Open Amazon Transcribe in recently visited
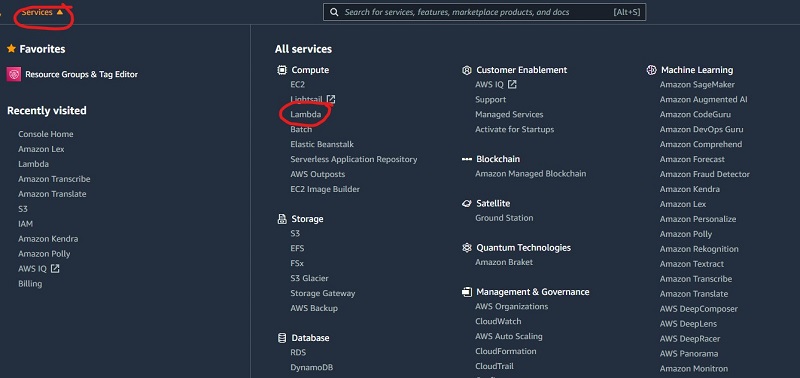 [54, 179]
